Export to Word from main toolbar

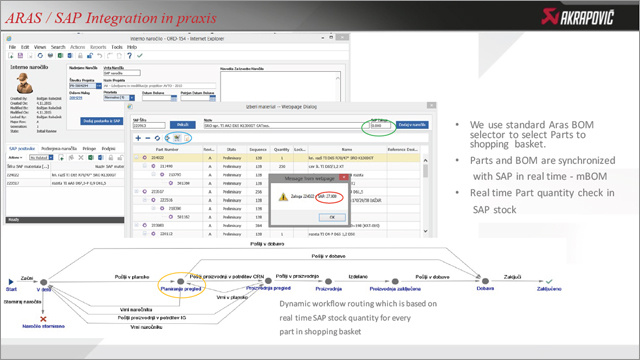[x=70, y=56]
